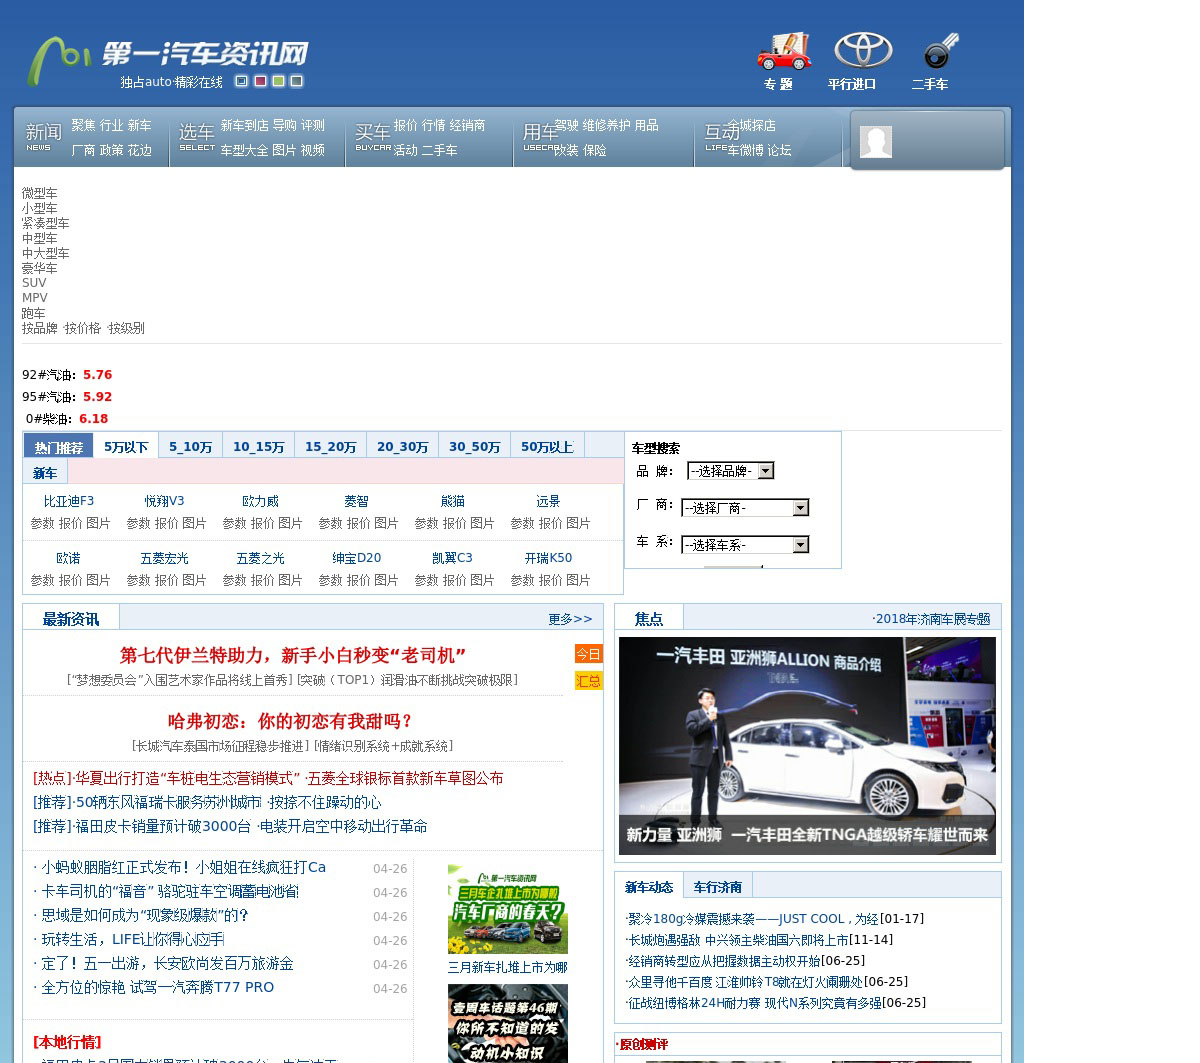Open the 一汽丰田 亚洲狮ALLION focus photo
The height and width of the screenshot is (1063, 1200).
[807, 746]
